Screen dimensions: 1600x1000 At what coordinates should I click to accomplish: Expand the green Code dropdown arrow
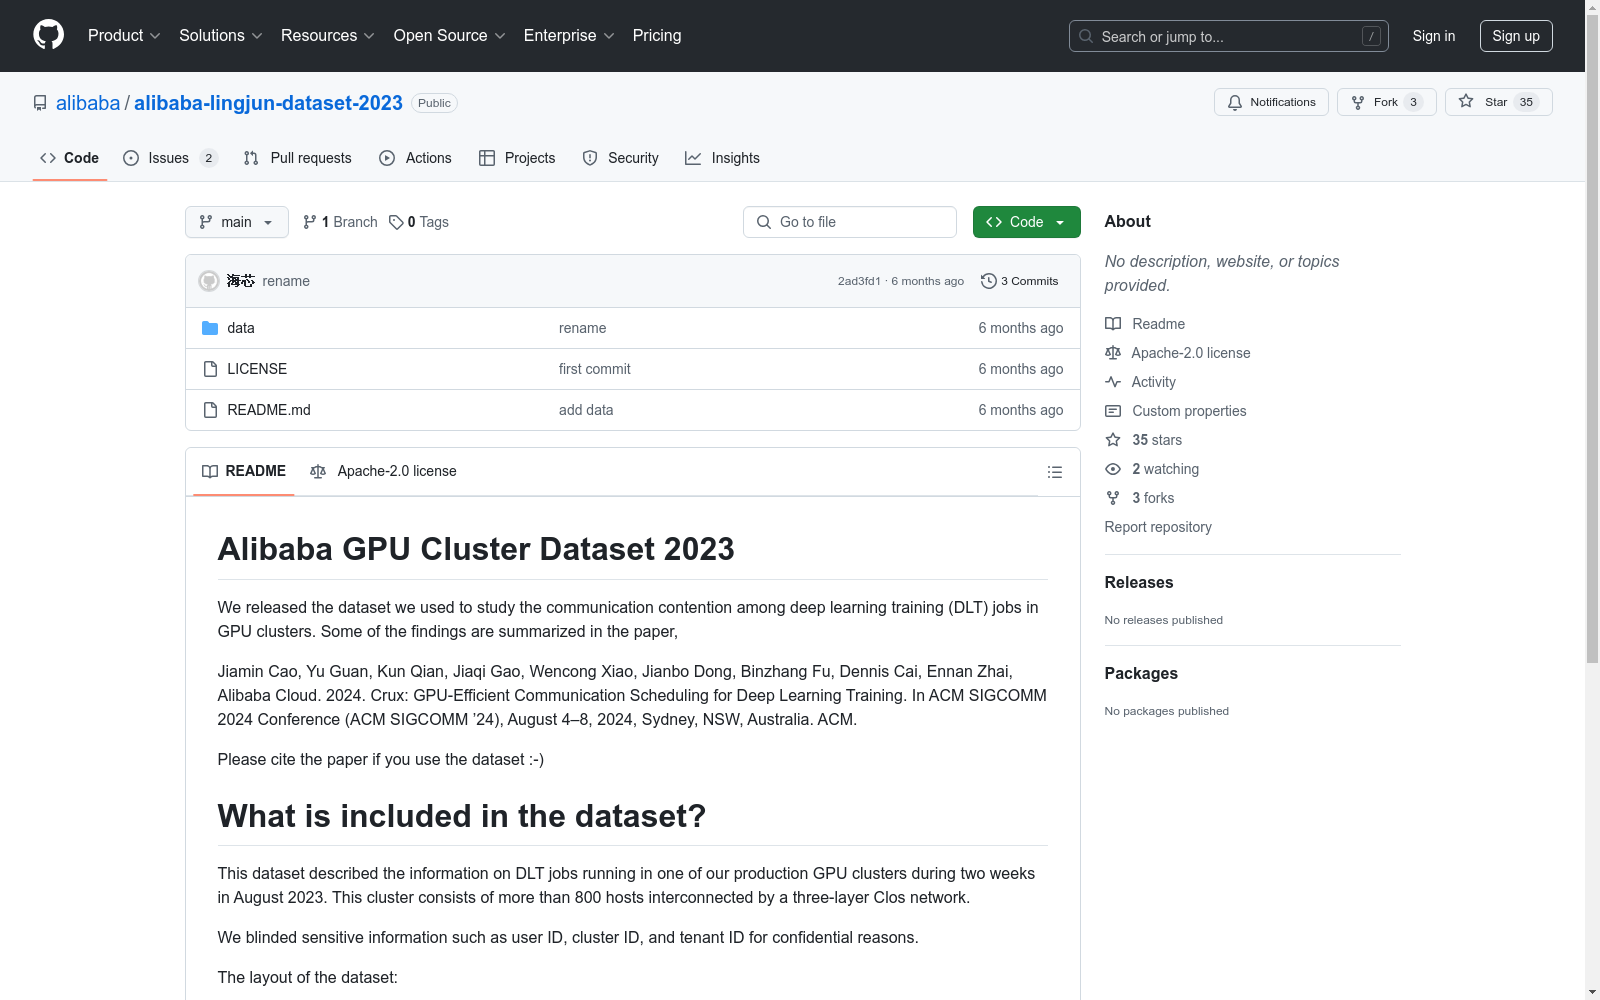tap(1060, 222)
